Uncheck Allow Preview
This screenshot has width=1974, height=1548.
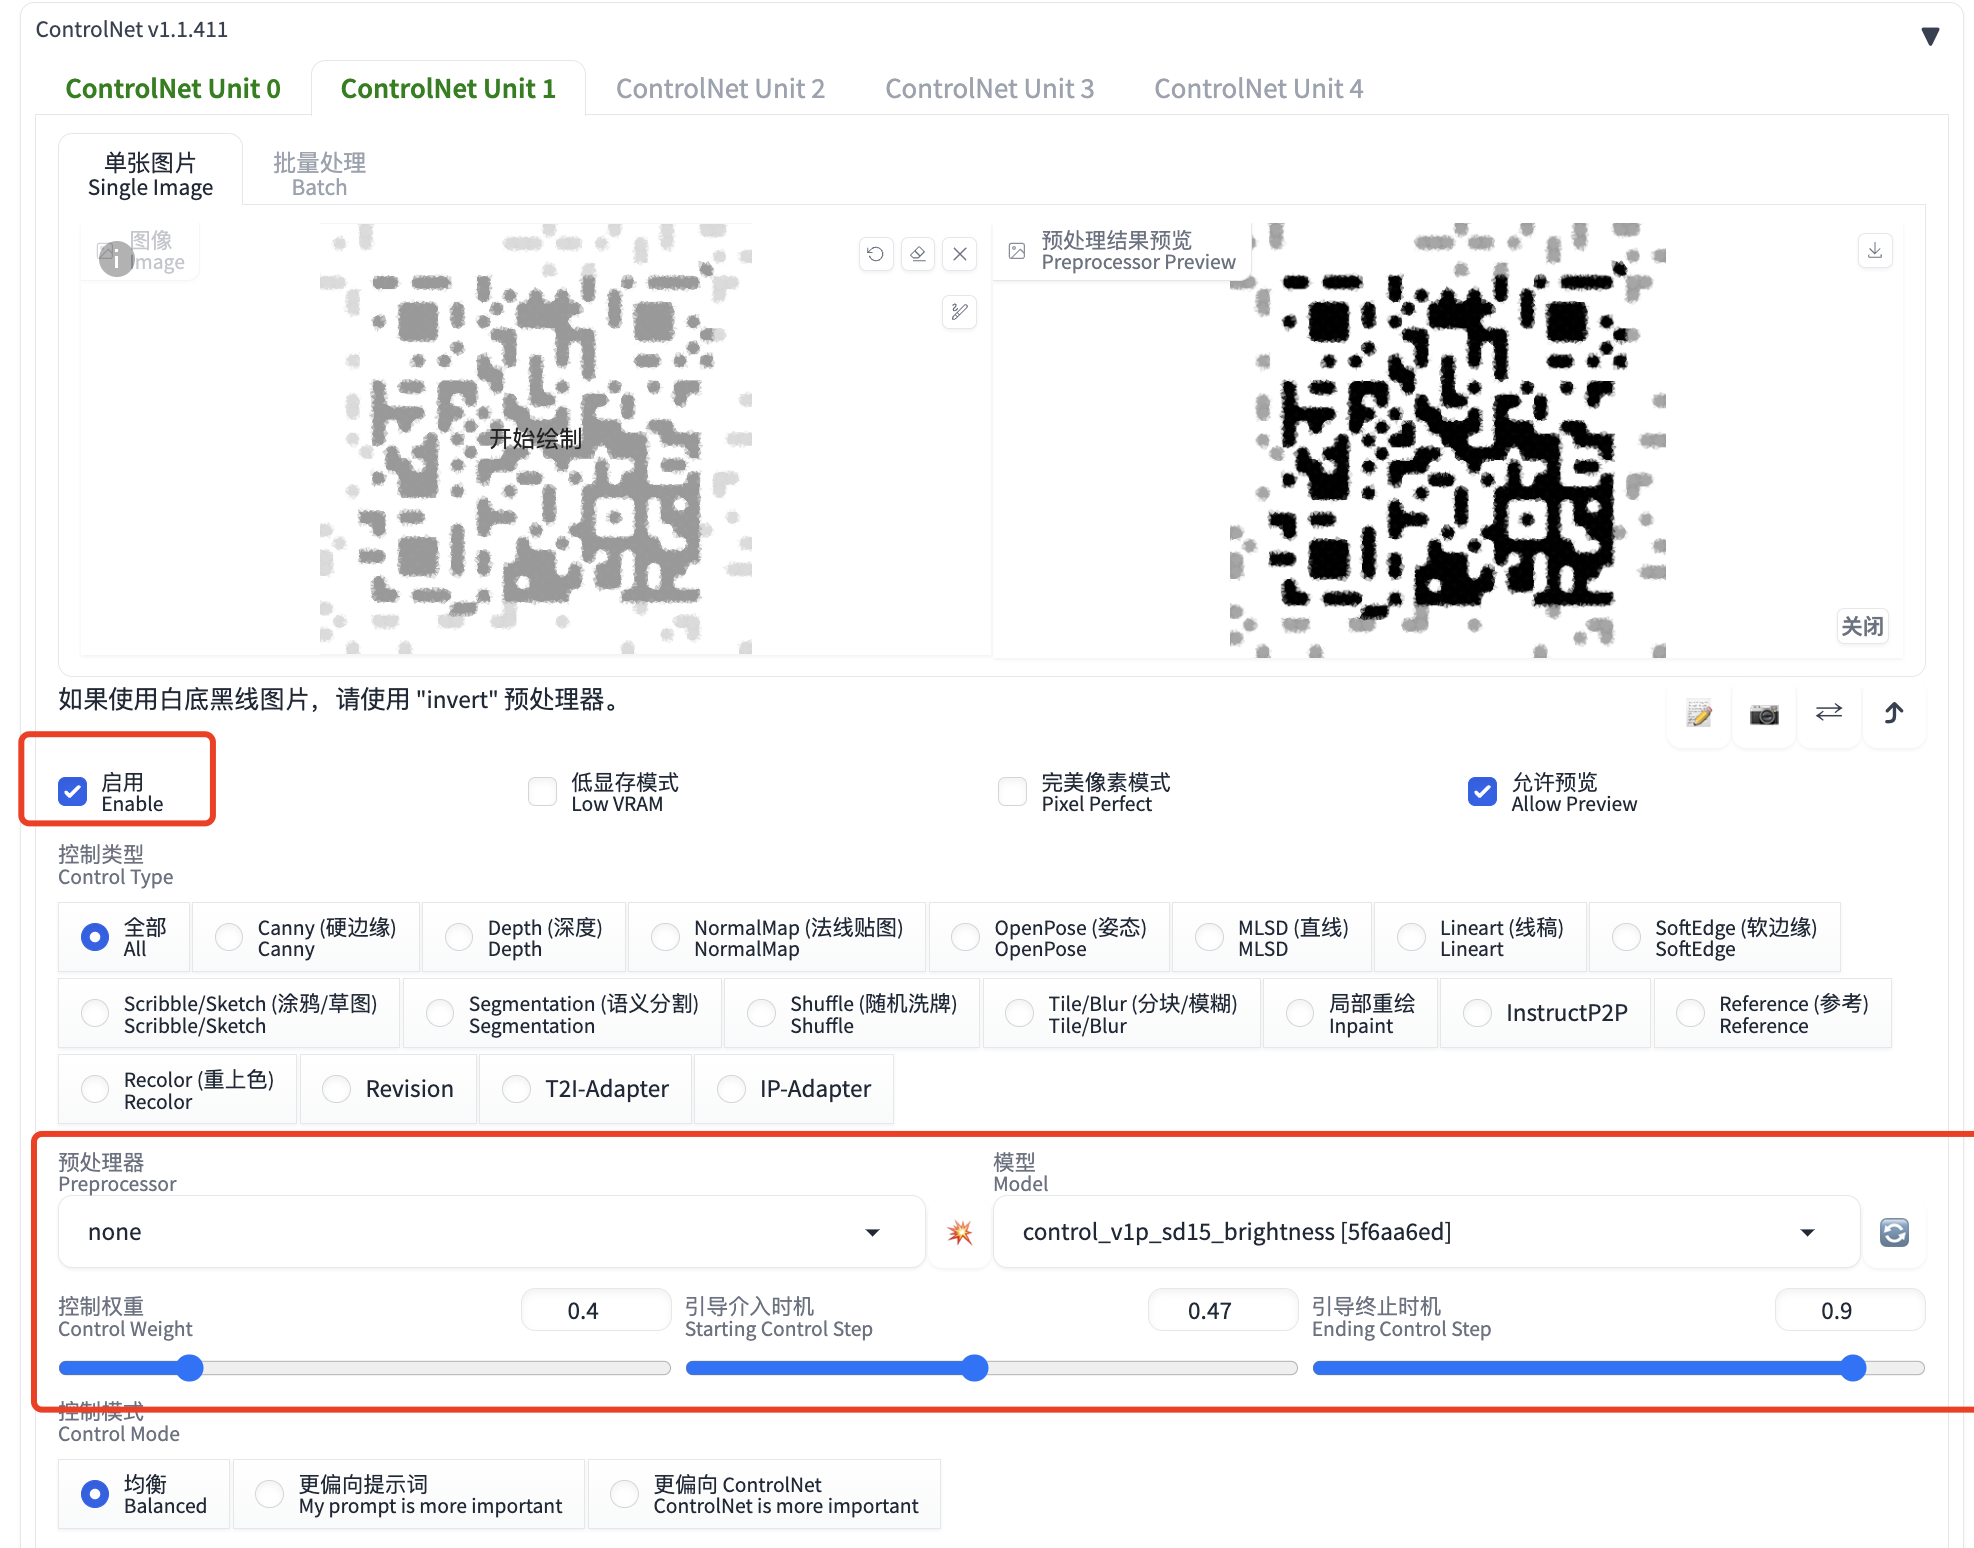point(1482,792)
